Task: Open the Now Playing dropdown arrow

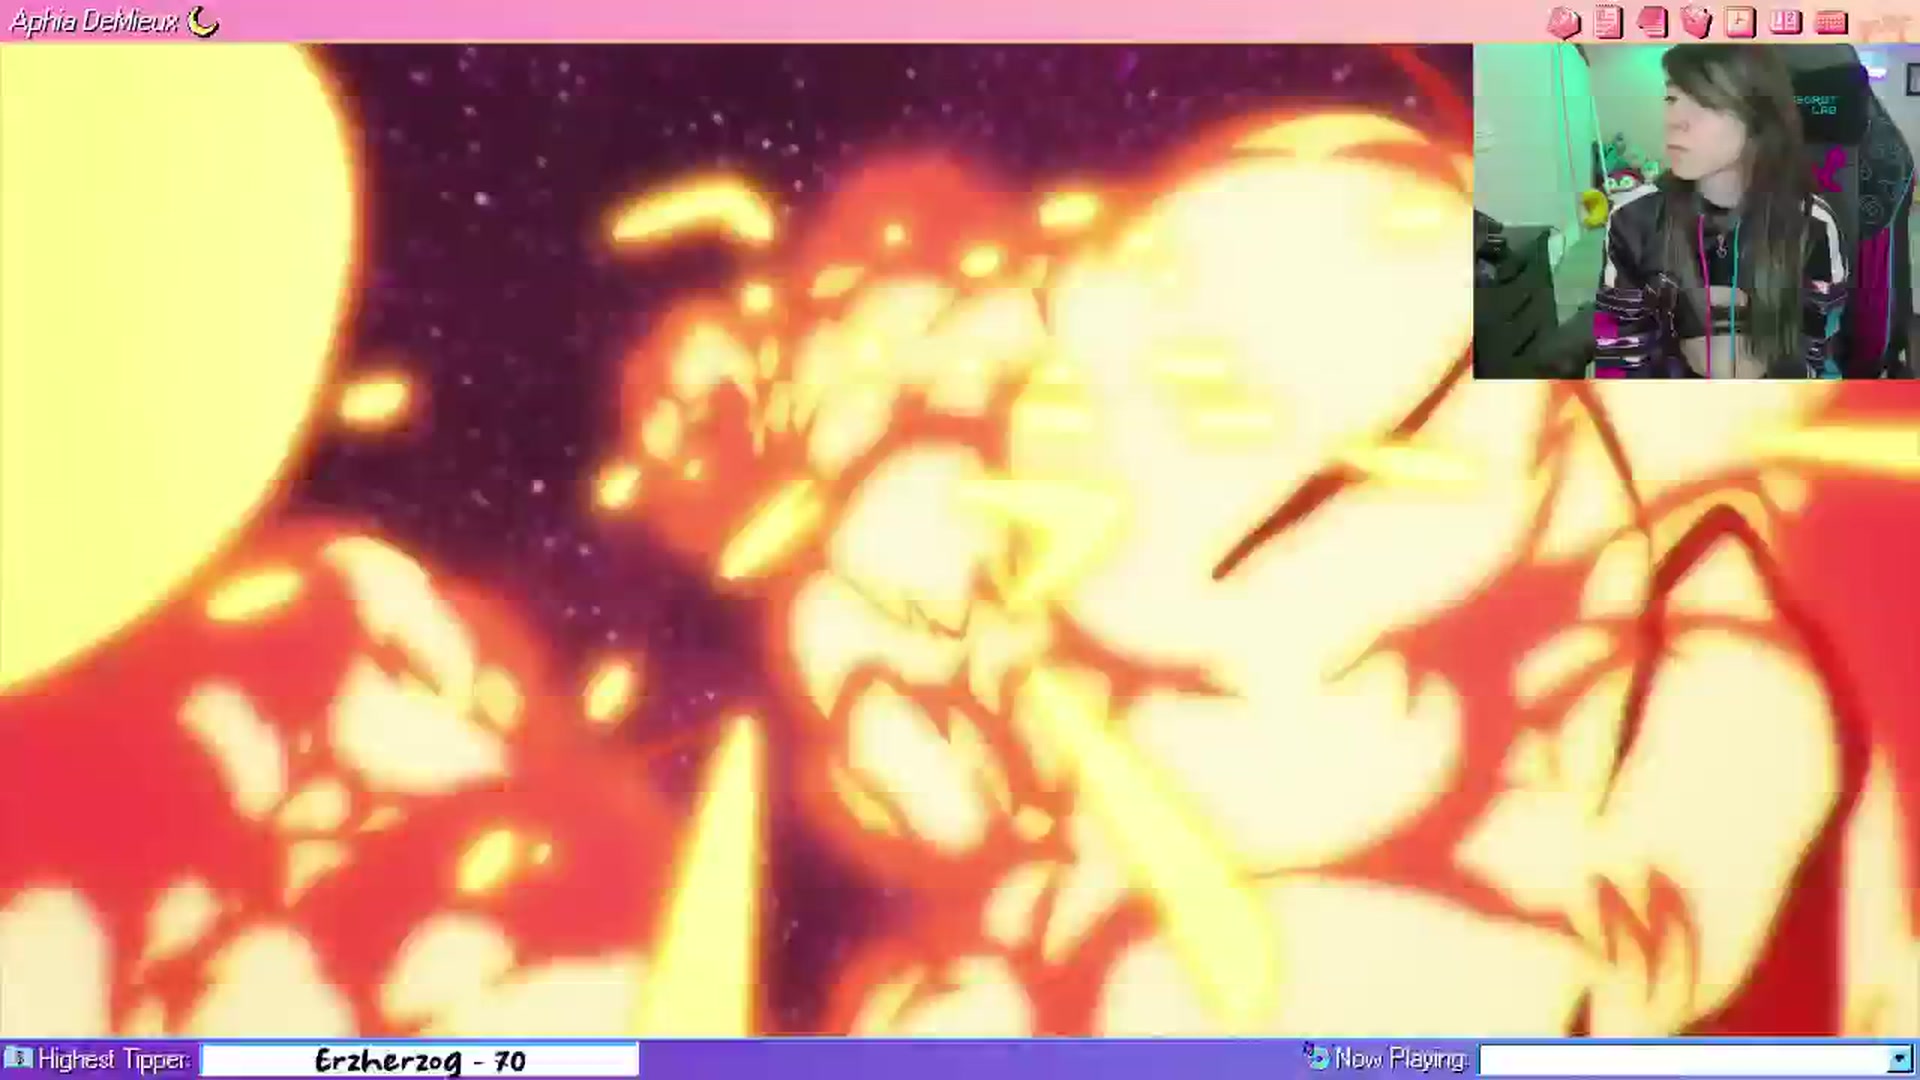Action: (x=1899, y=1059)
